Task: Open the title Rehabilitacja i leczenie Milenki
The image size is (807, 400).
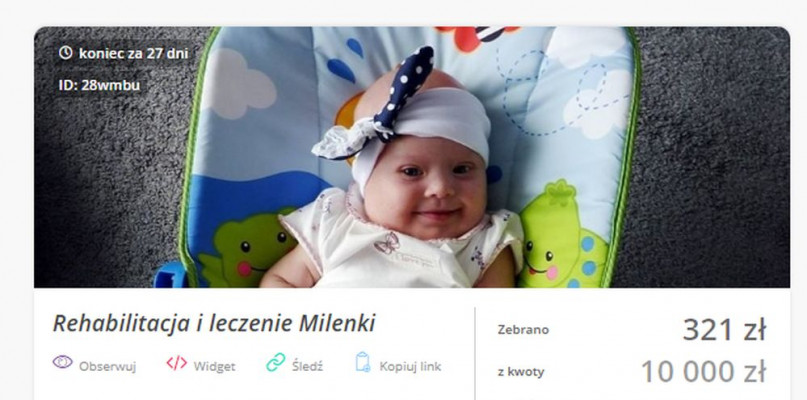Action: [214, 323]
